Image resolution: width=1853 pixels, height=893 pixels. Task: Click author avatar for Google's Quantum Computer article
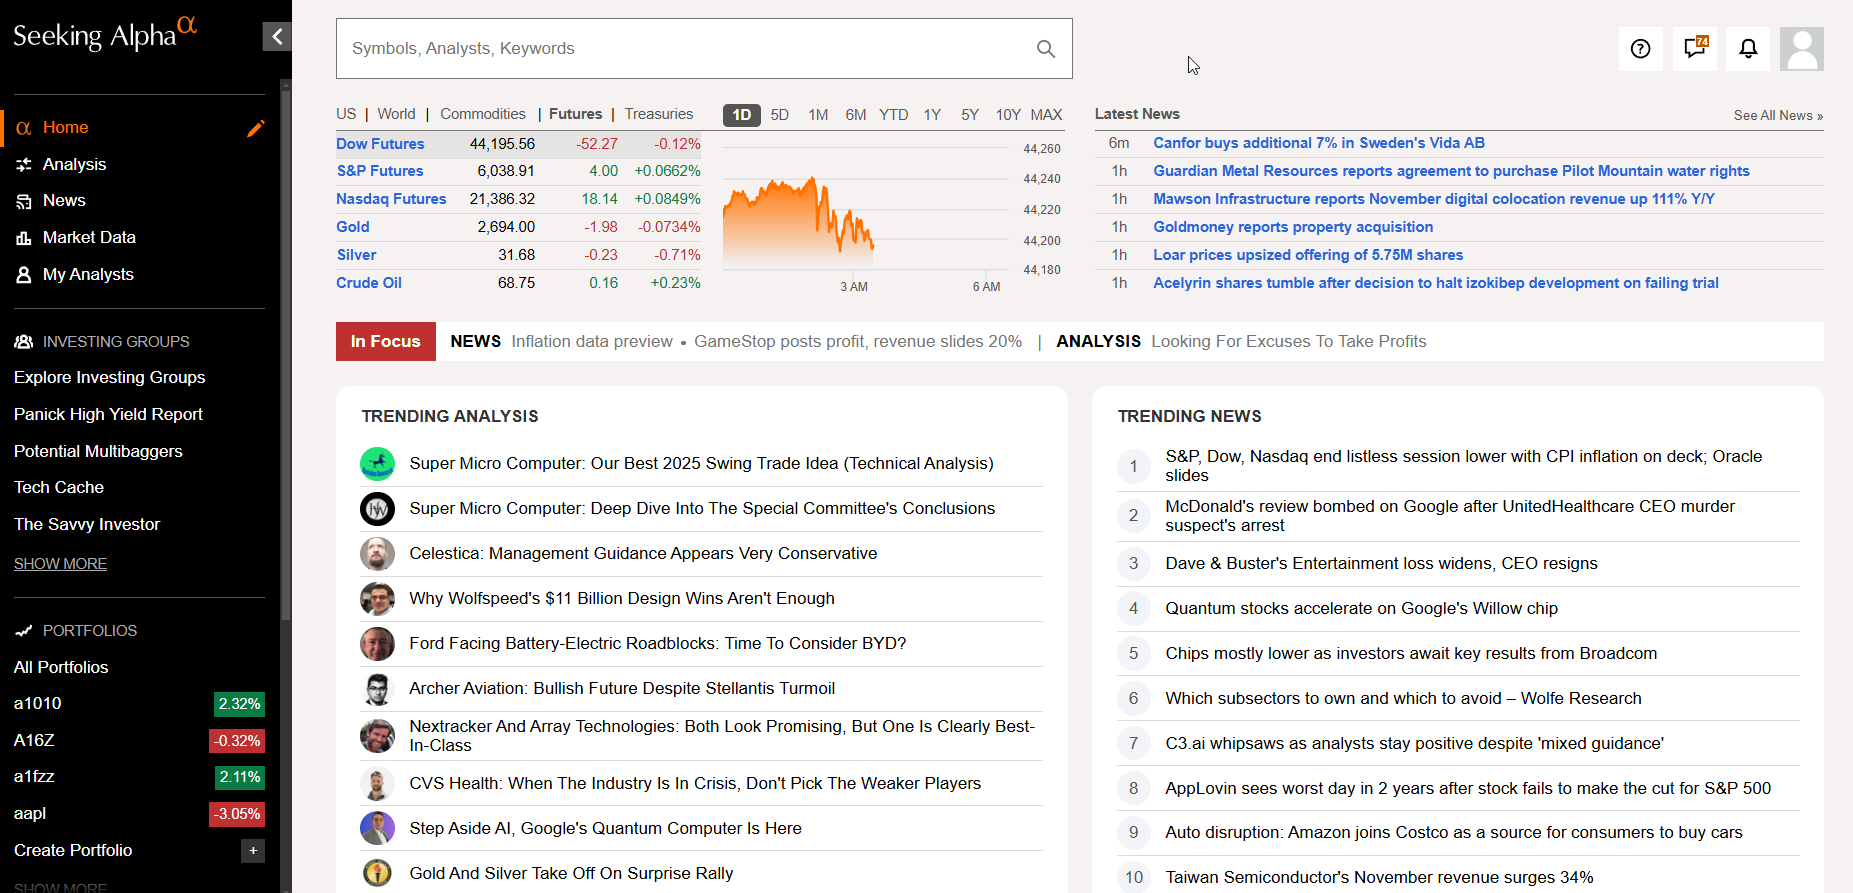[377, 829]
